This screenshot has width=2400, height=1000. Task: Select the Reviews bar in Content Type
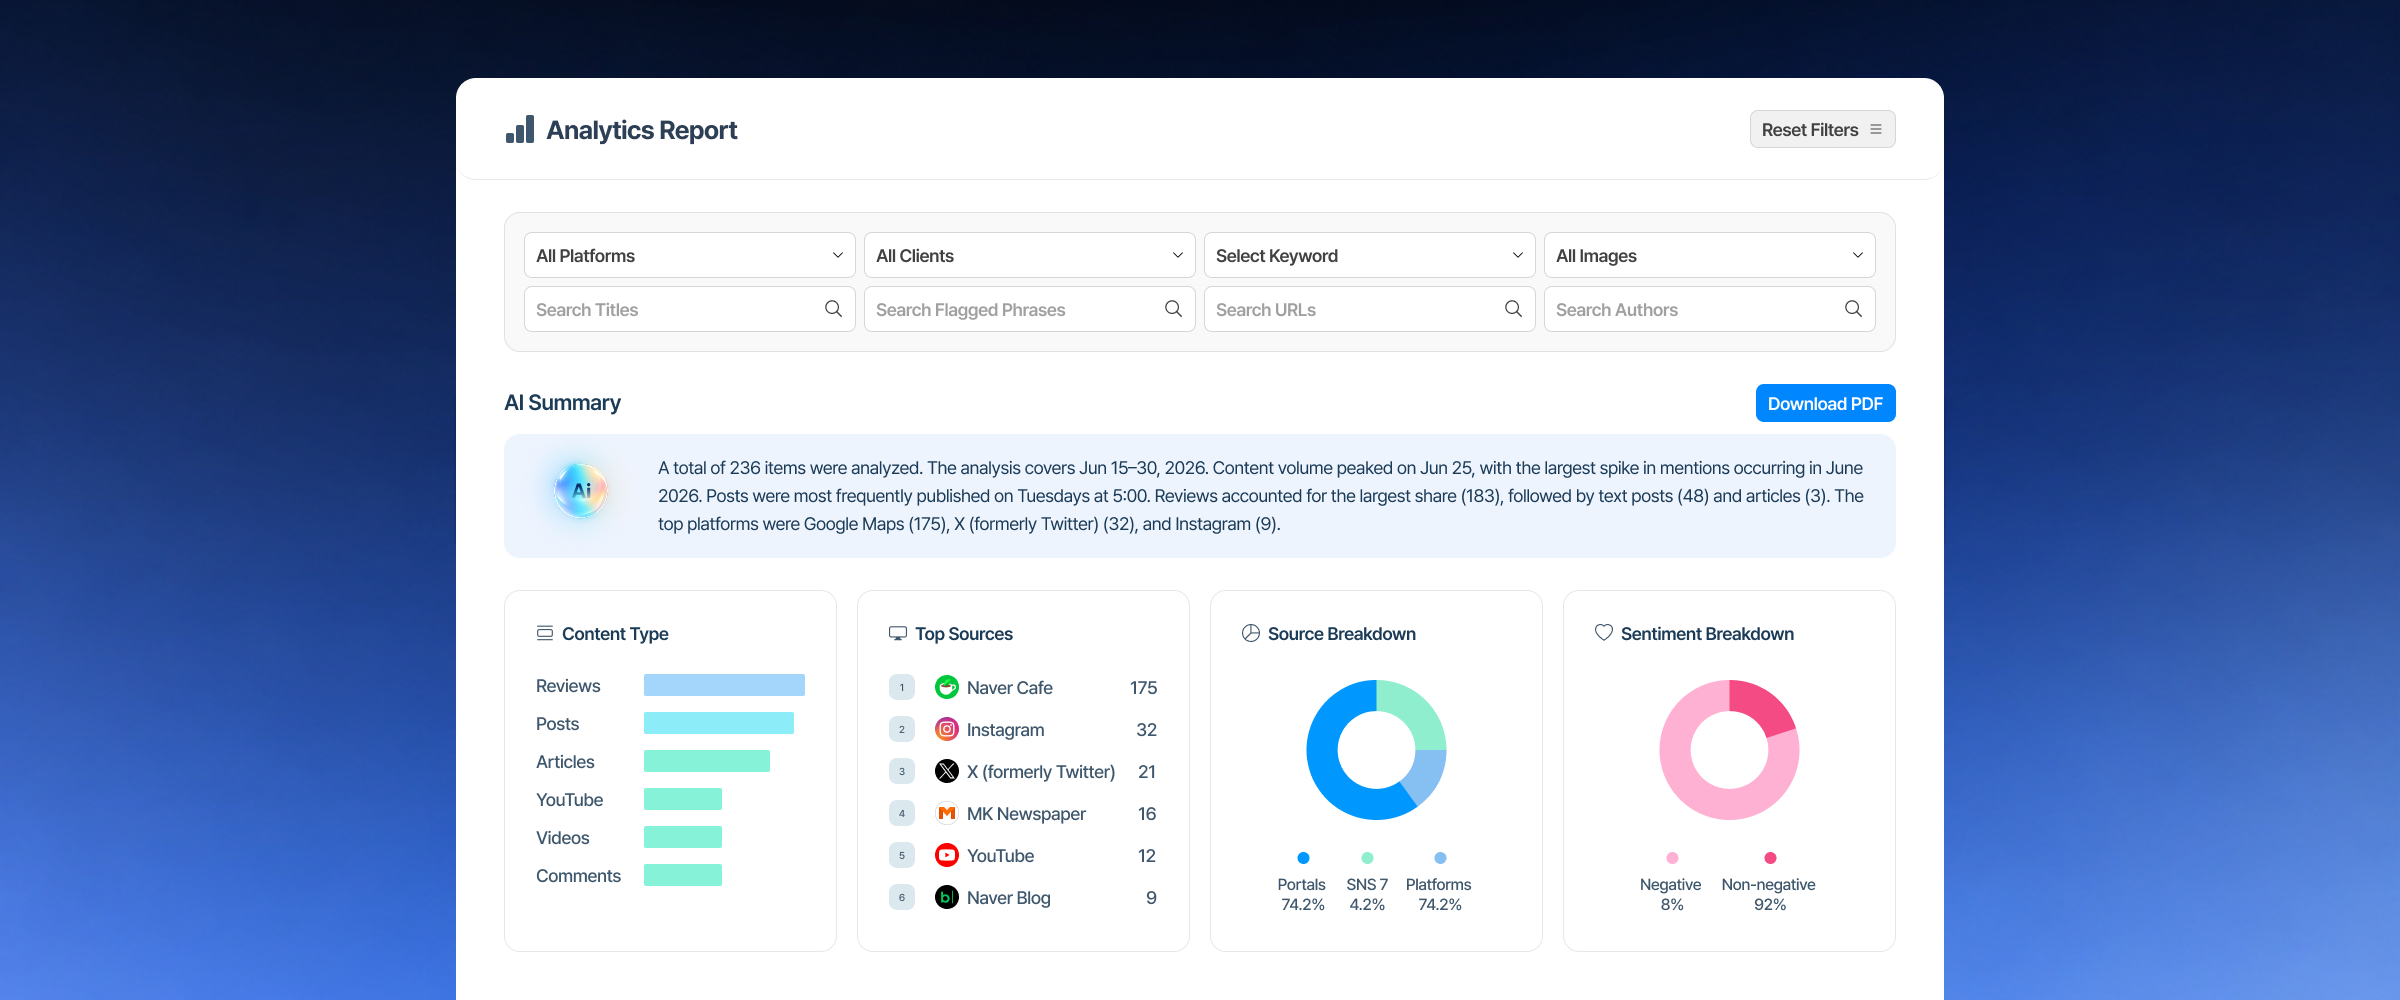point(724,685)
